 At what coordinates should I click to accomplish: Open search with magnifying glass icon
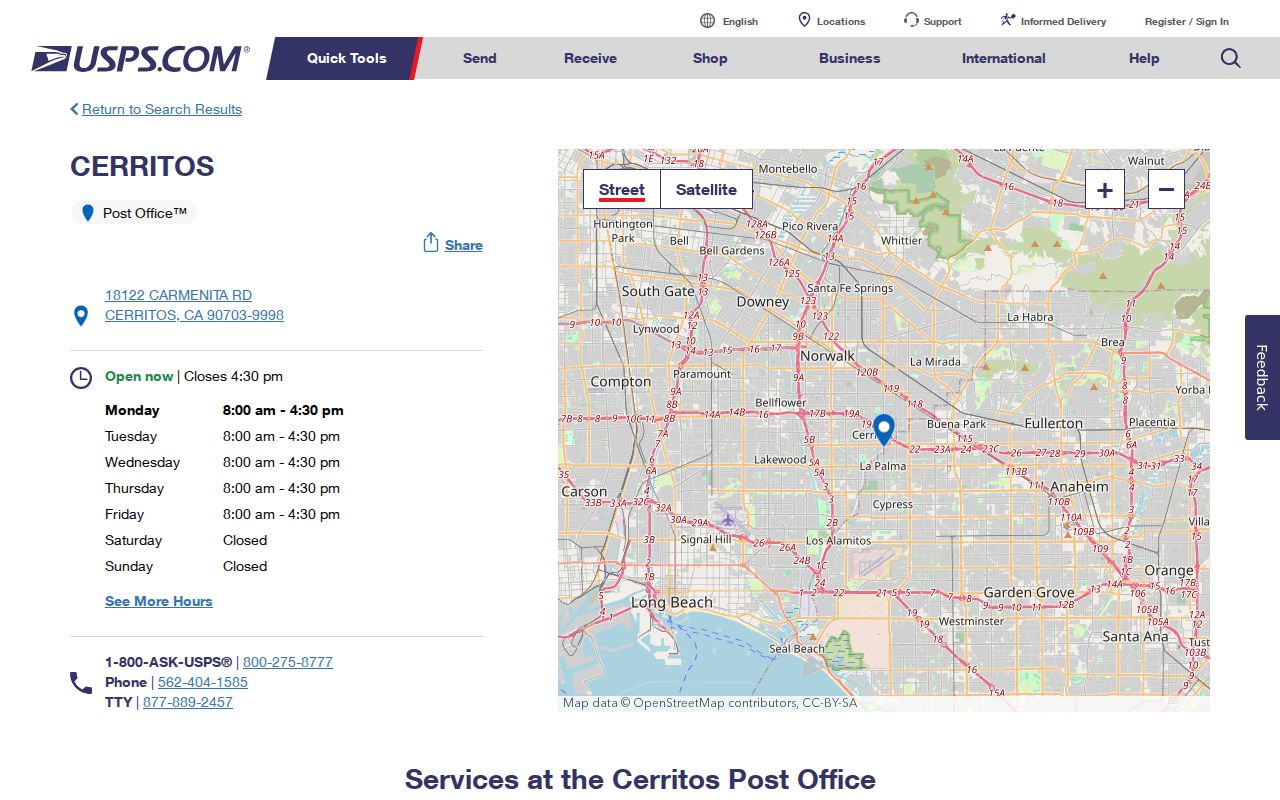pyautogui.click(x=1231, y=58)
